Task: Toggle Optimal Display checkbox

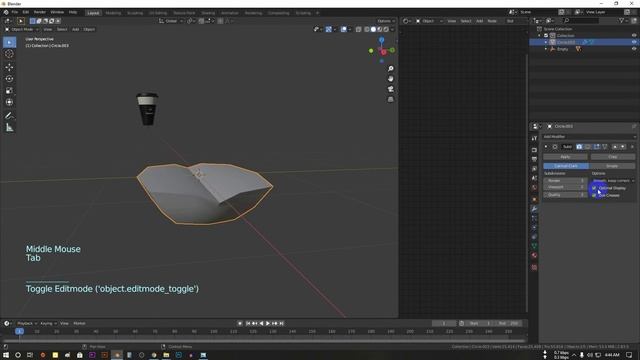Action: pyautogui.click(x=594, y=188)
